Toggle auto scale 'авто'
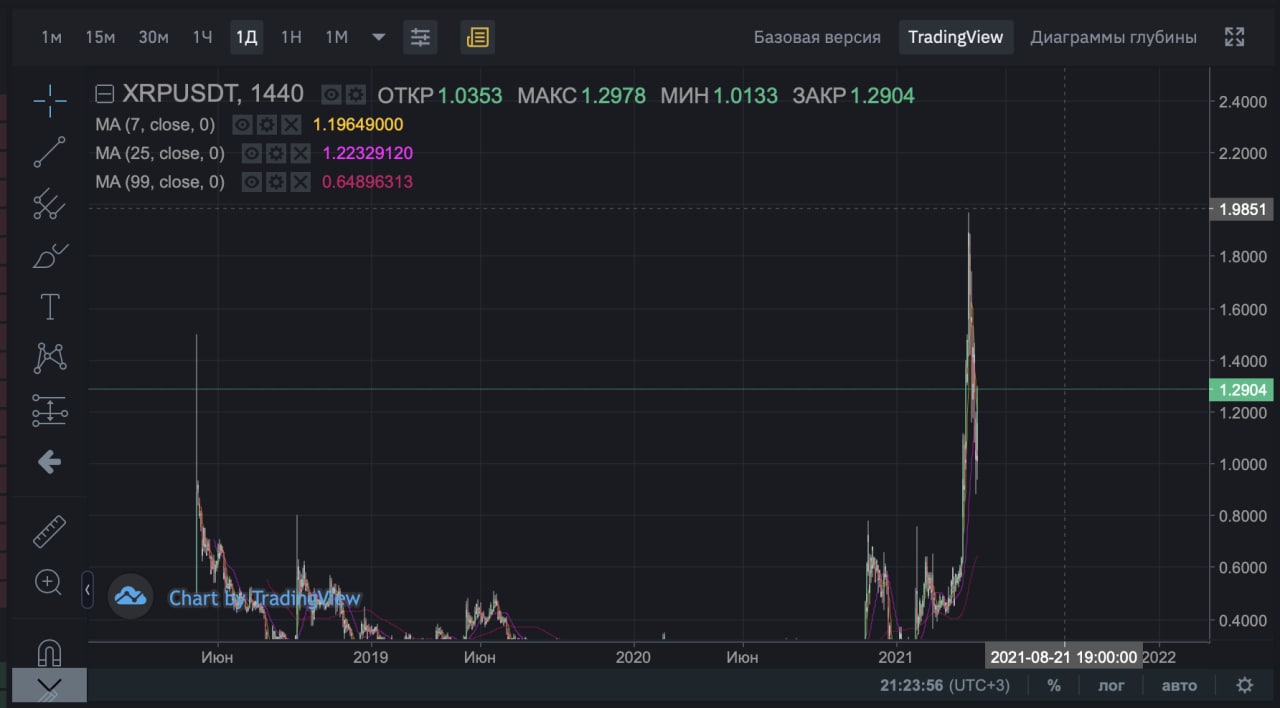1280x708 pixels. [x=1179, y=685]
